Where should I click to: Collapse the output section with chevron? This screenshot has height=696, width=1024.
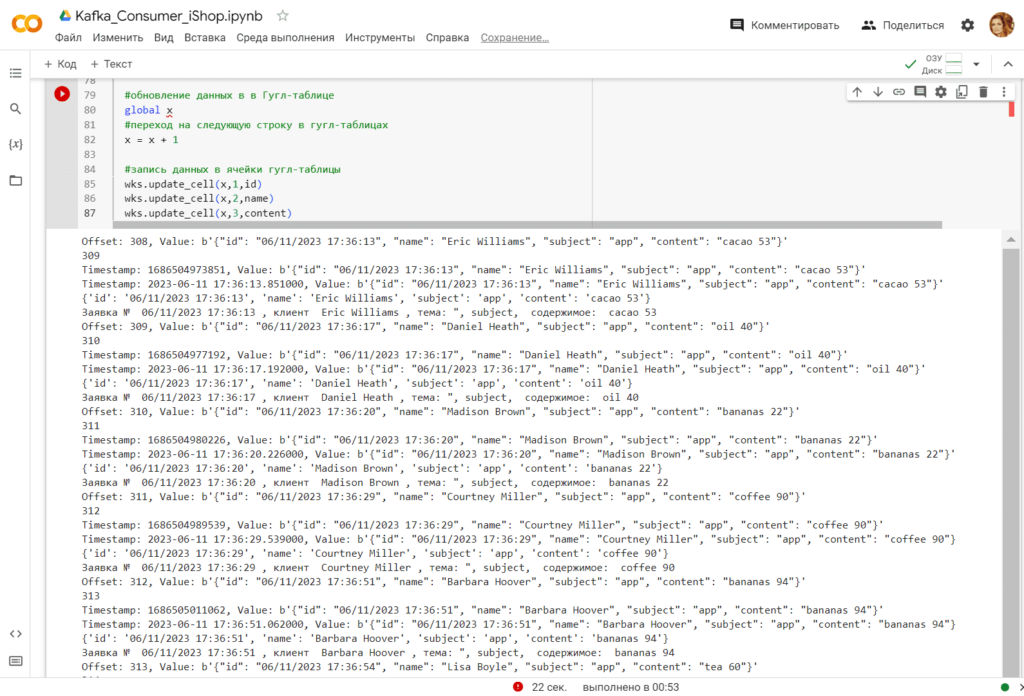[1008, 62]
